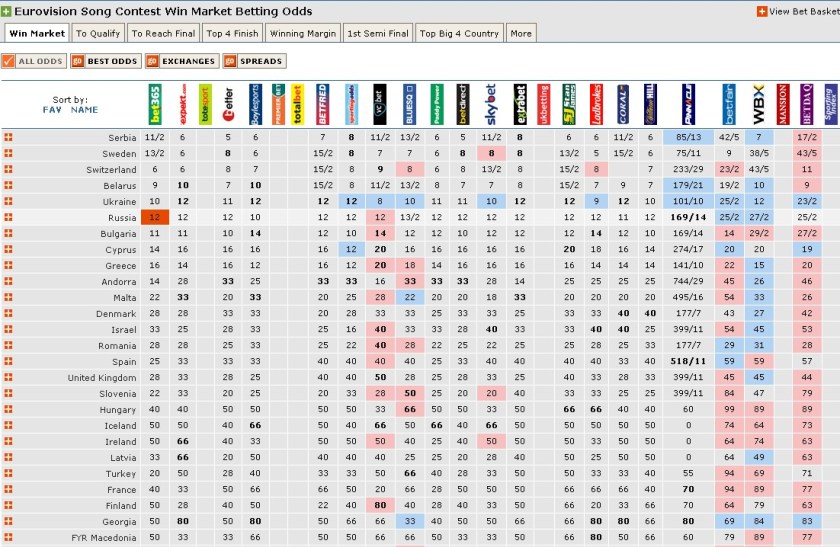Select the Top 4 Finish tab
Viewport: 840px width, 547px height.
coord(232,33)
